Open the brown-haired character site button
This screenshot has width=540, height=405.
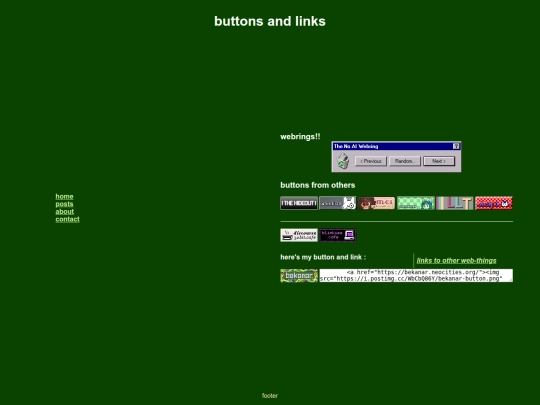pyautogui.click(x=377, y=203)
